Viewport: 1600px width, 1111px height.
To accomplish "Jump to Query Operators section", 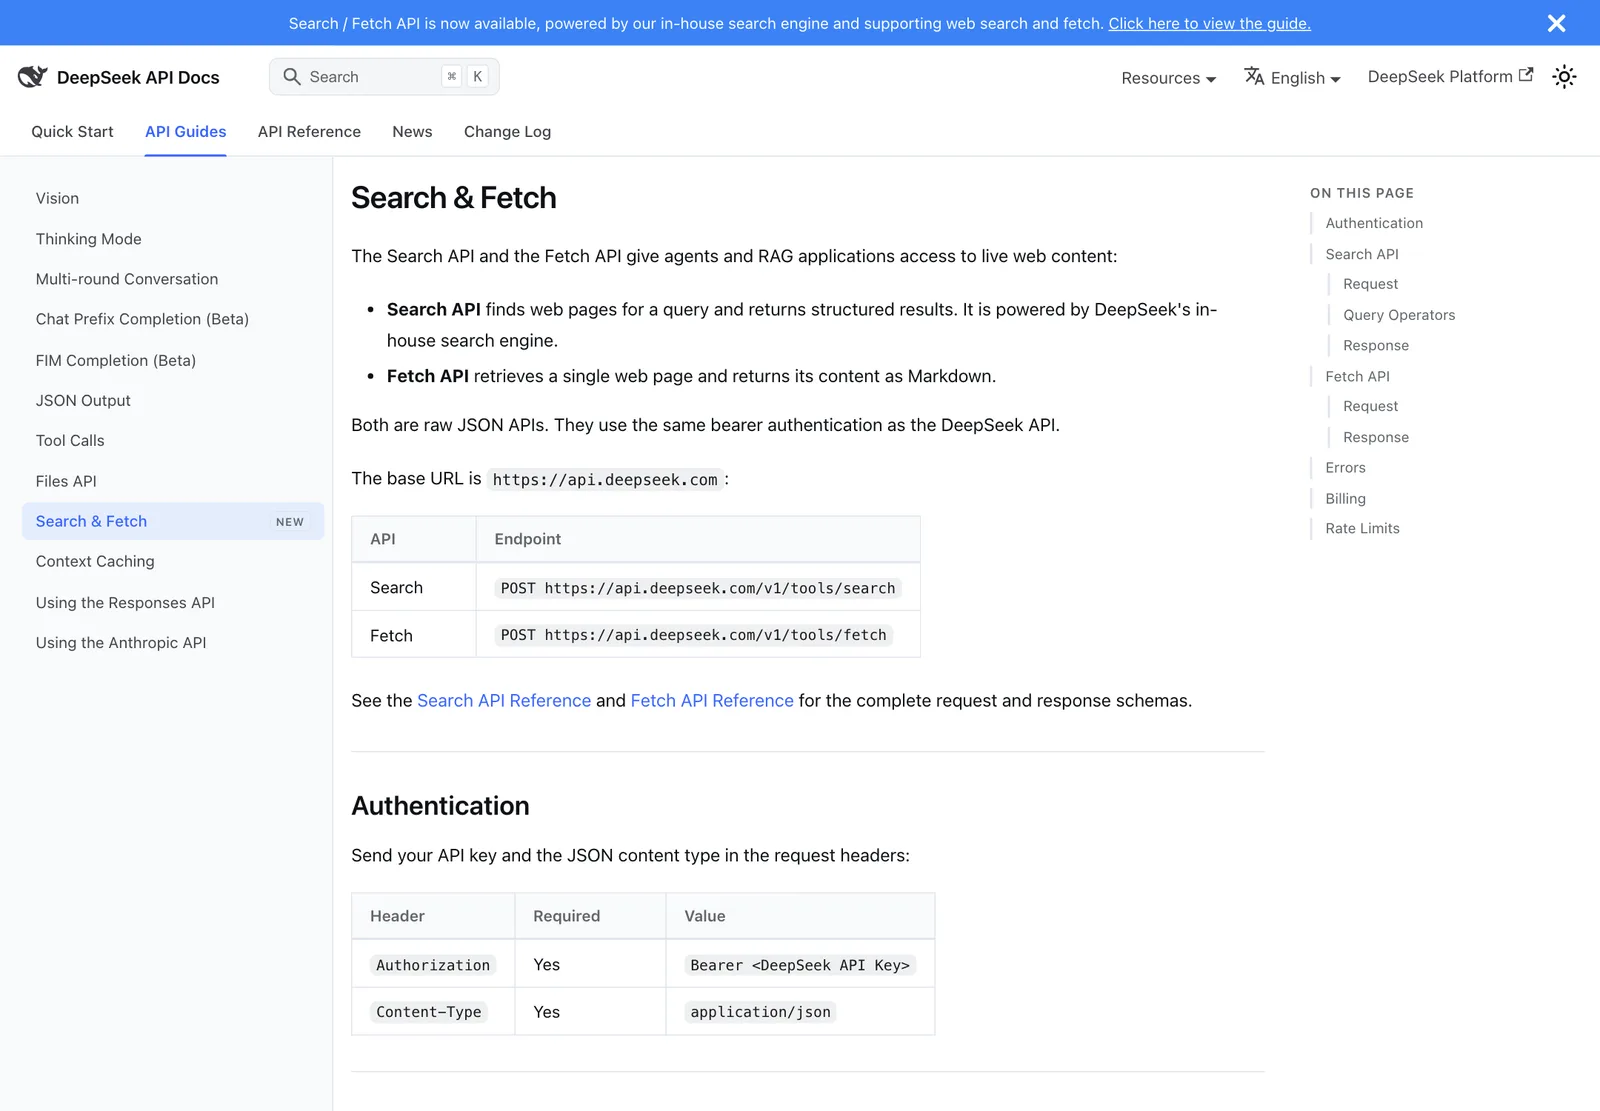I will 1399,315.
